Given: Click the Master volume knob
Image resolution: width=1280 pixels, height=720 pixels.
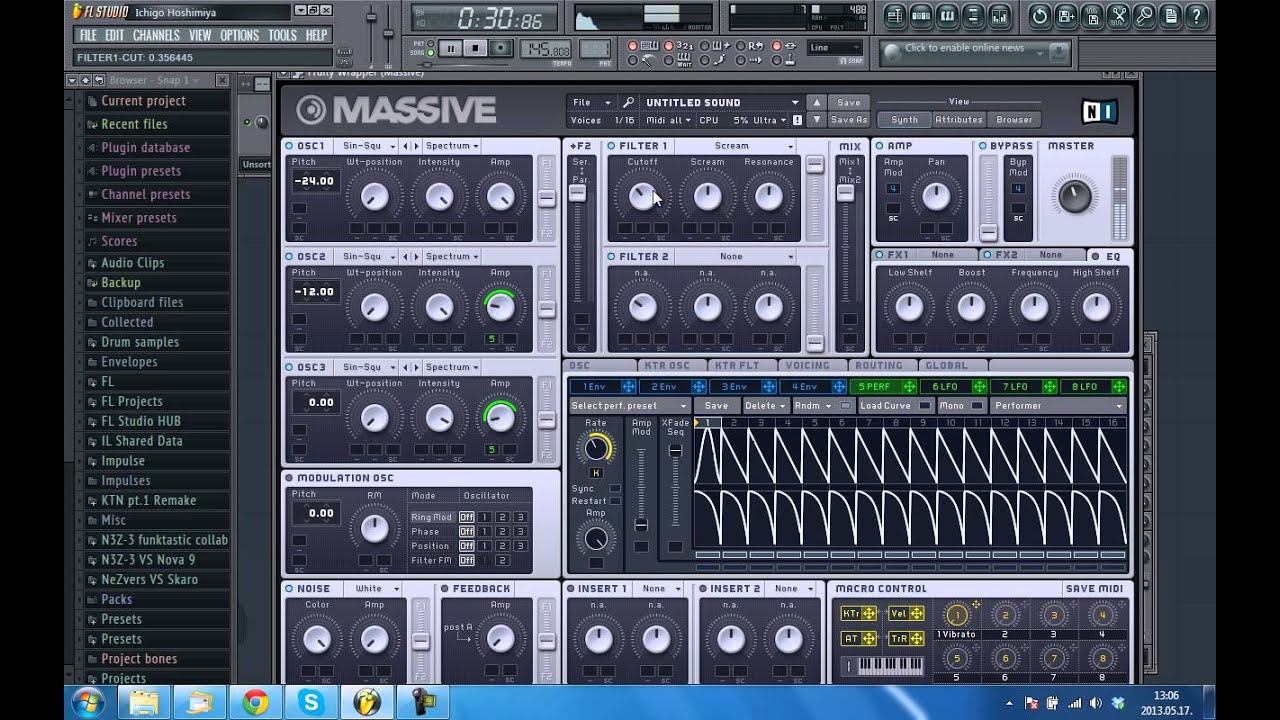Looking at the screenshot, I should click(1075, 196).
